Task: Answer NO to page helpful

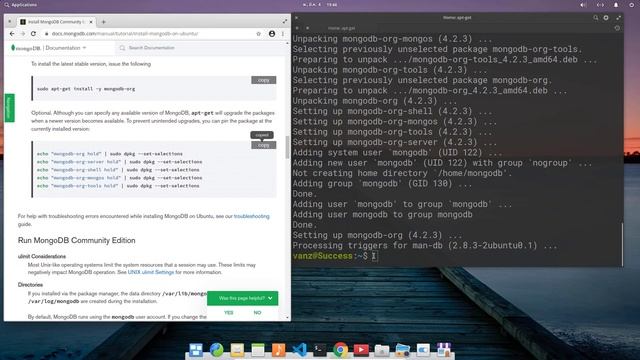Action: tap(257, 313)
